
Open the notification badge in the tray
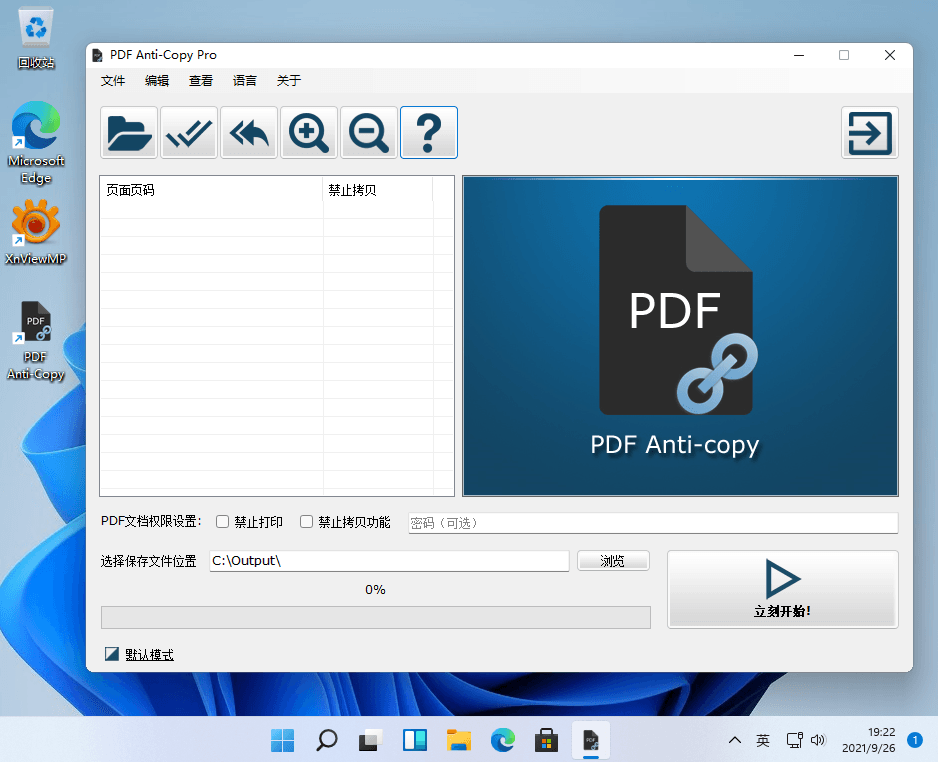tap(915, 740)
